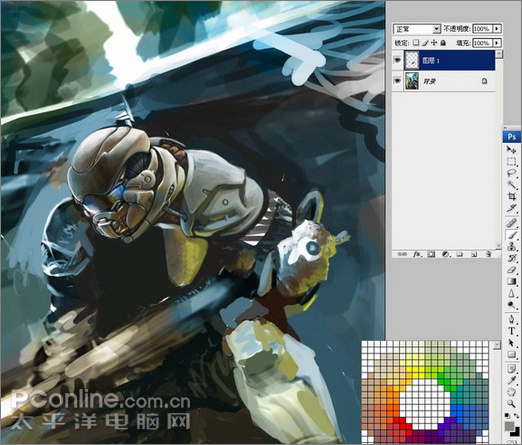Delete layer using trash icon

click(x=488, y=254)
